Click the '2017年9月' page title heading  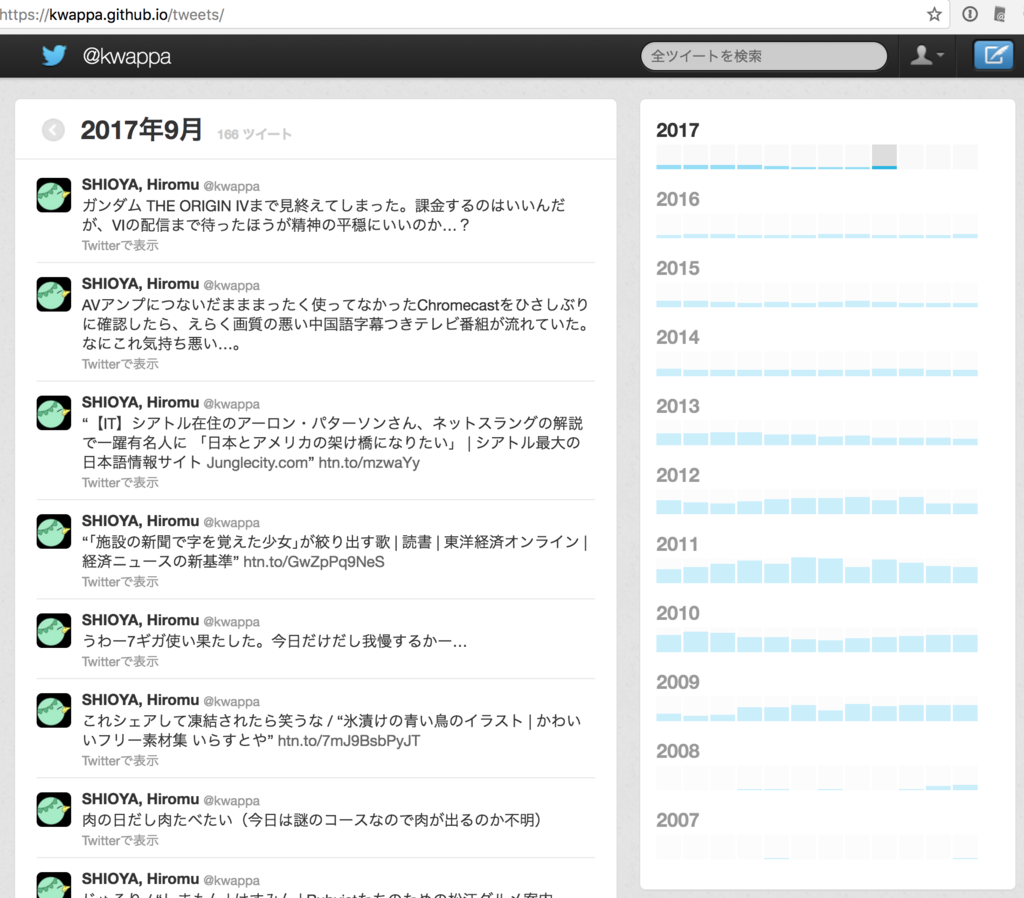[x=141, y=129]
